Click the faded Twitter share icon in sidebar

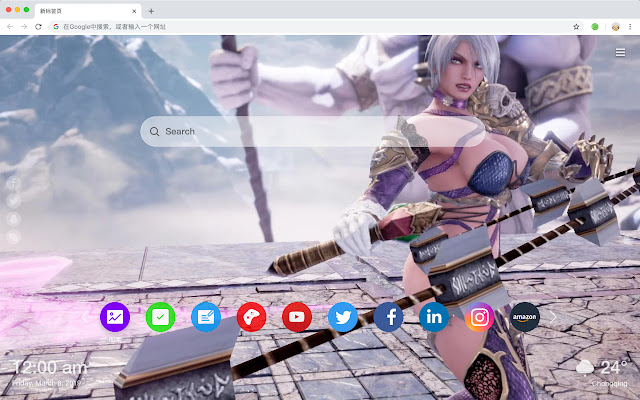coord(13,201)
